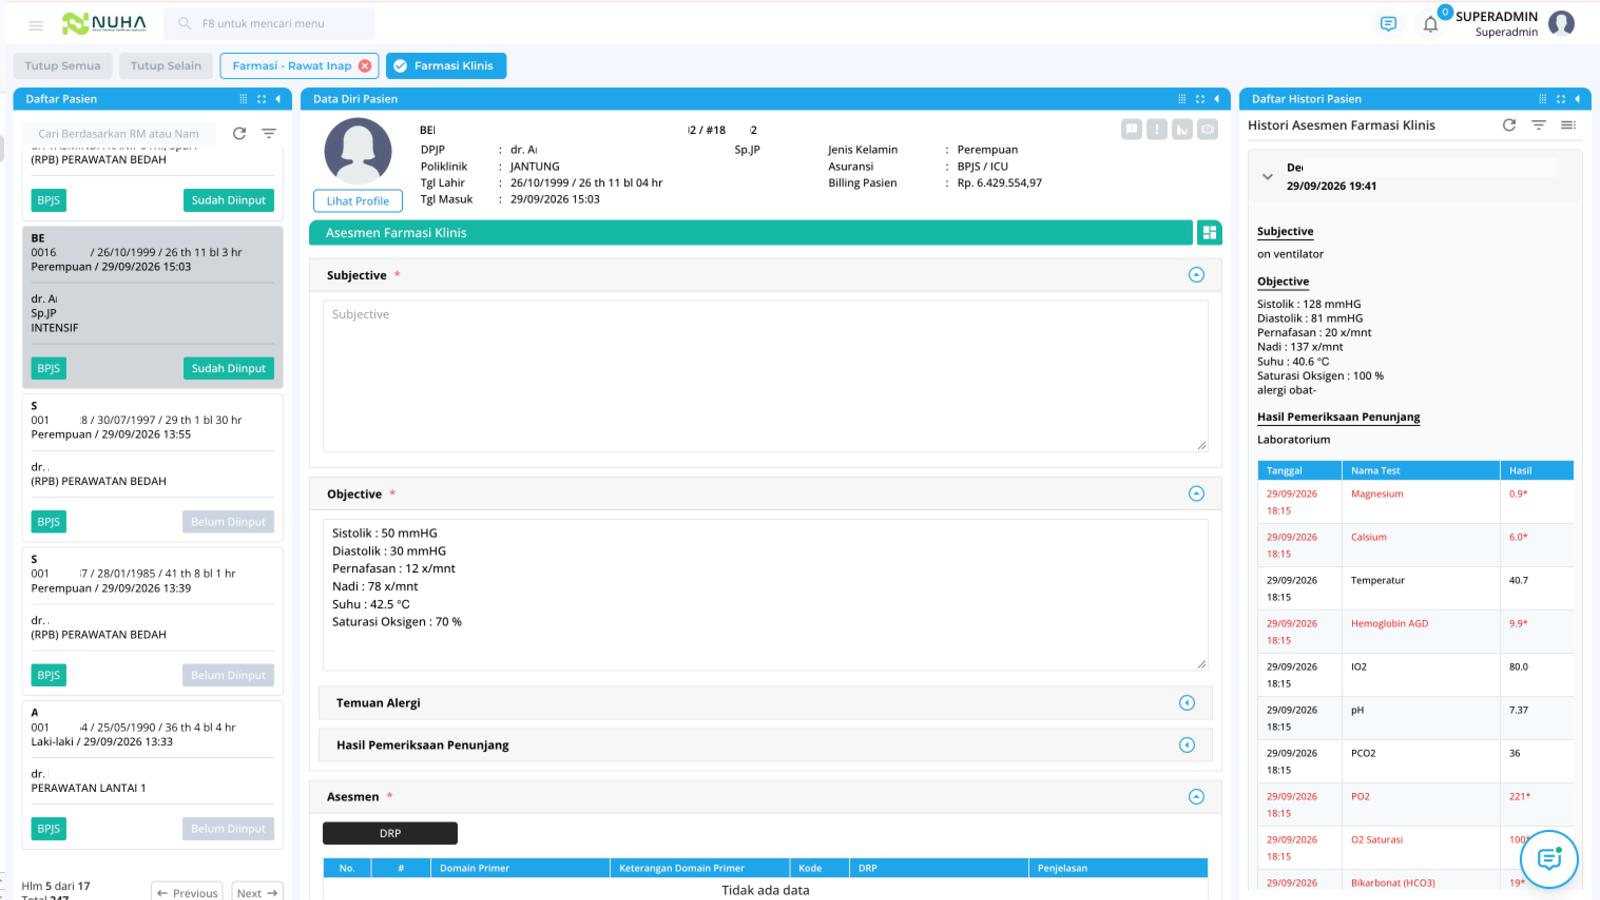Click the Tutup Semua button
1600x900 pixels.
coord(63,66)
